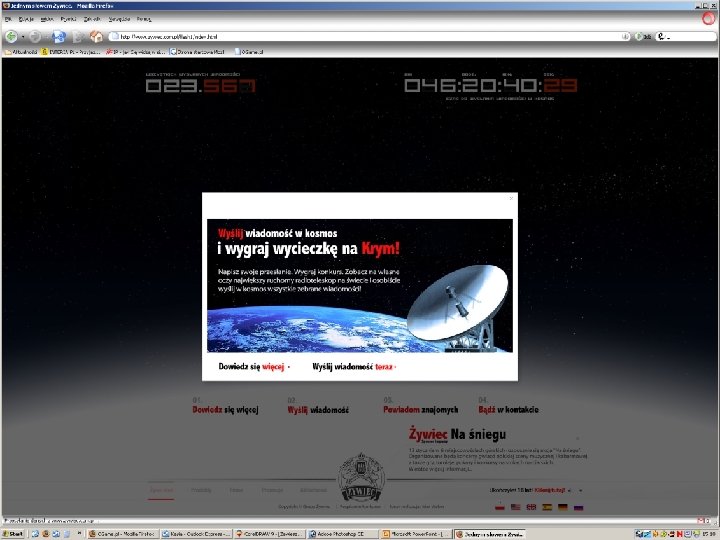Open the WP bookmark in bookmarks toolbar
The height and width of the screenshot is (540, 720).
point(135,52)
